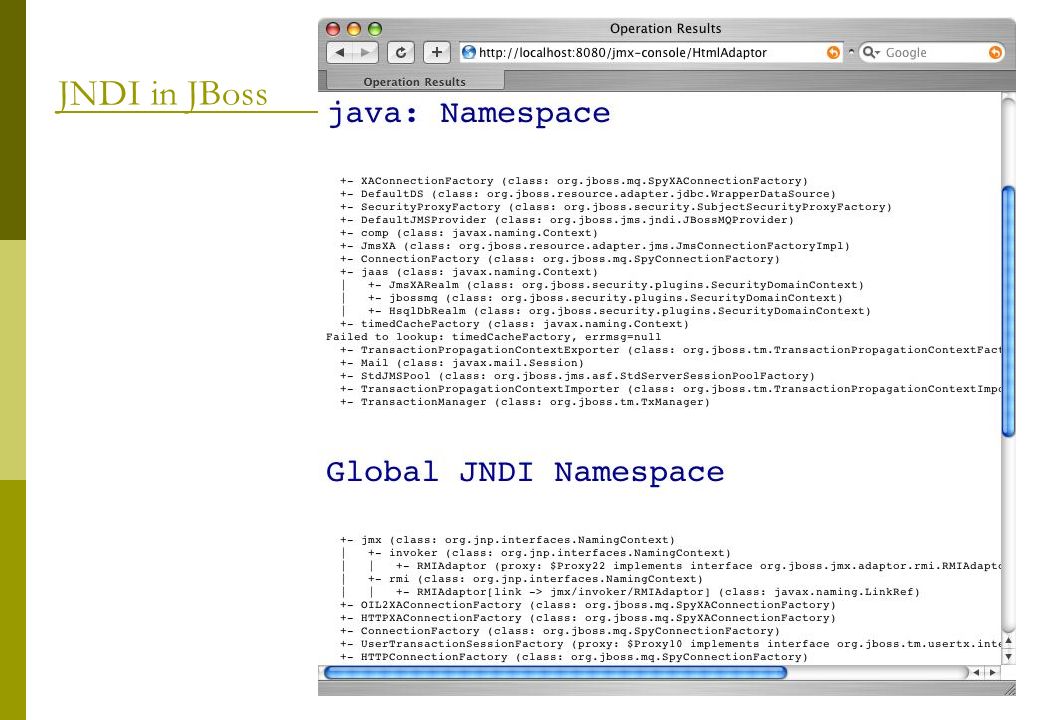Click the 'jmx (class: org.jnp.interfaces.NamingContext)' line
Image resolution: width=1040 pixels, height=720 pixels.
click(507, 540)
